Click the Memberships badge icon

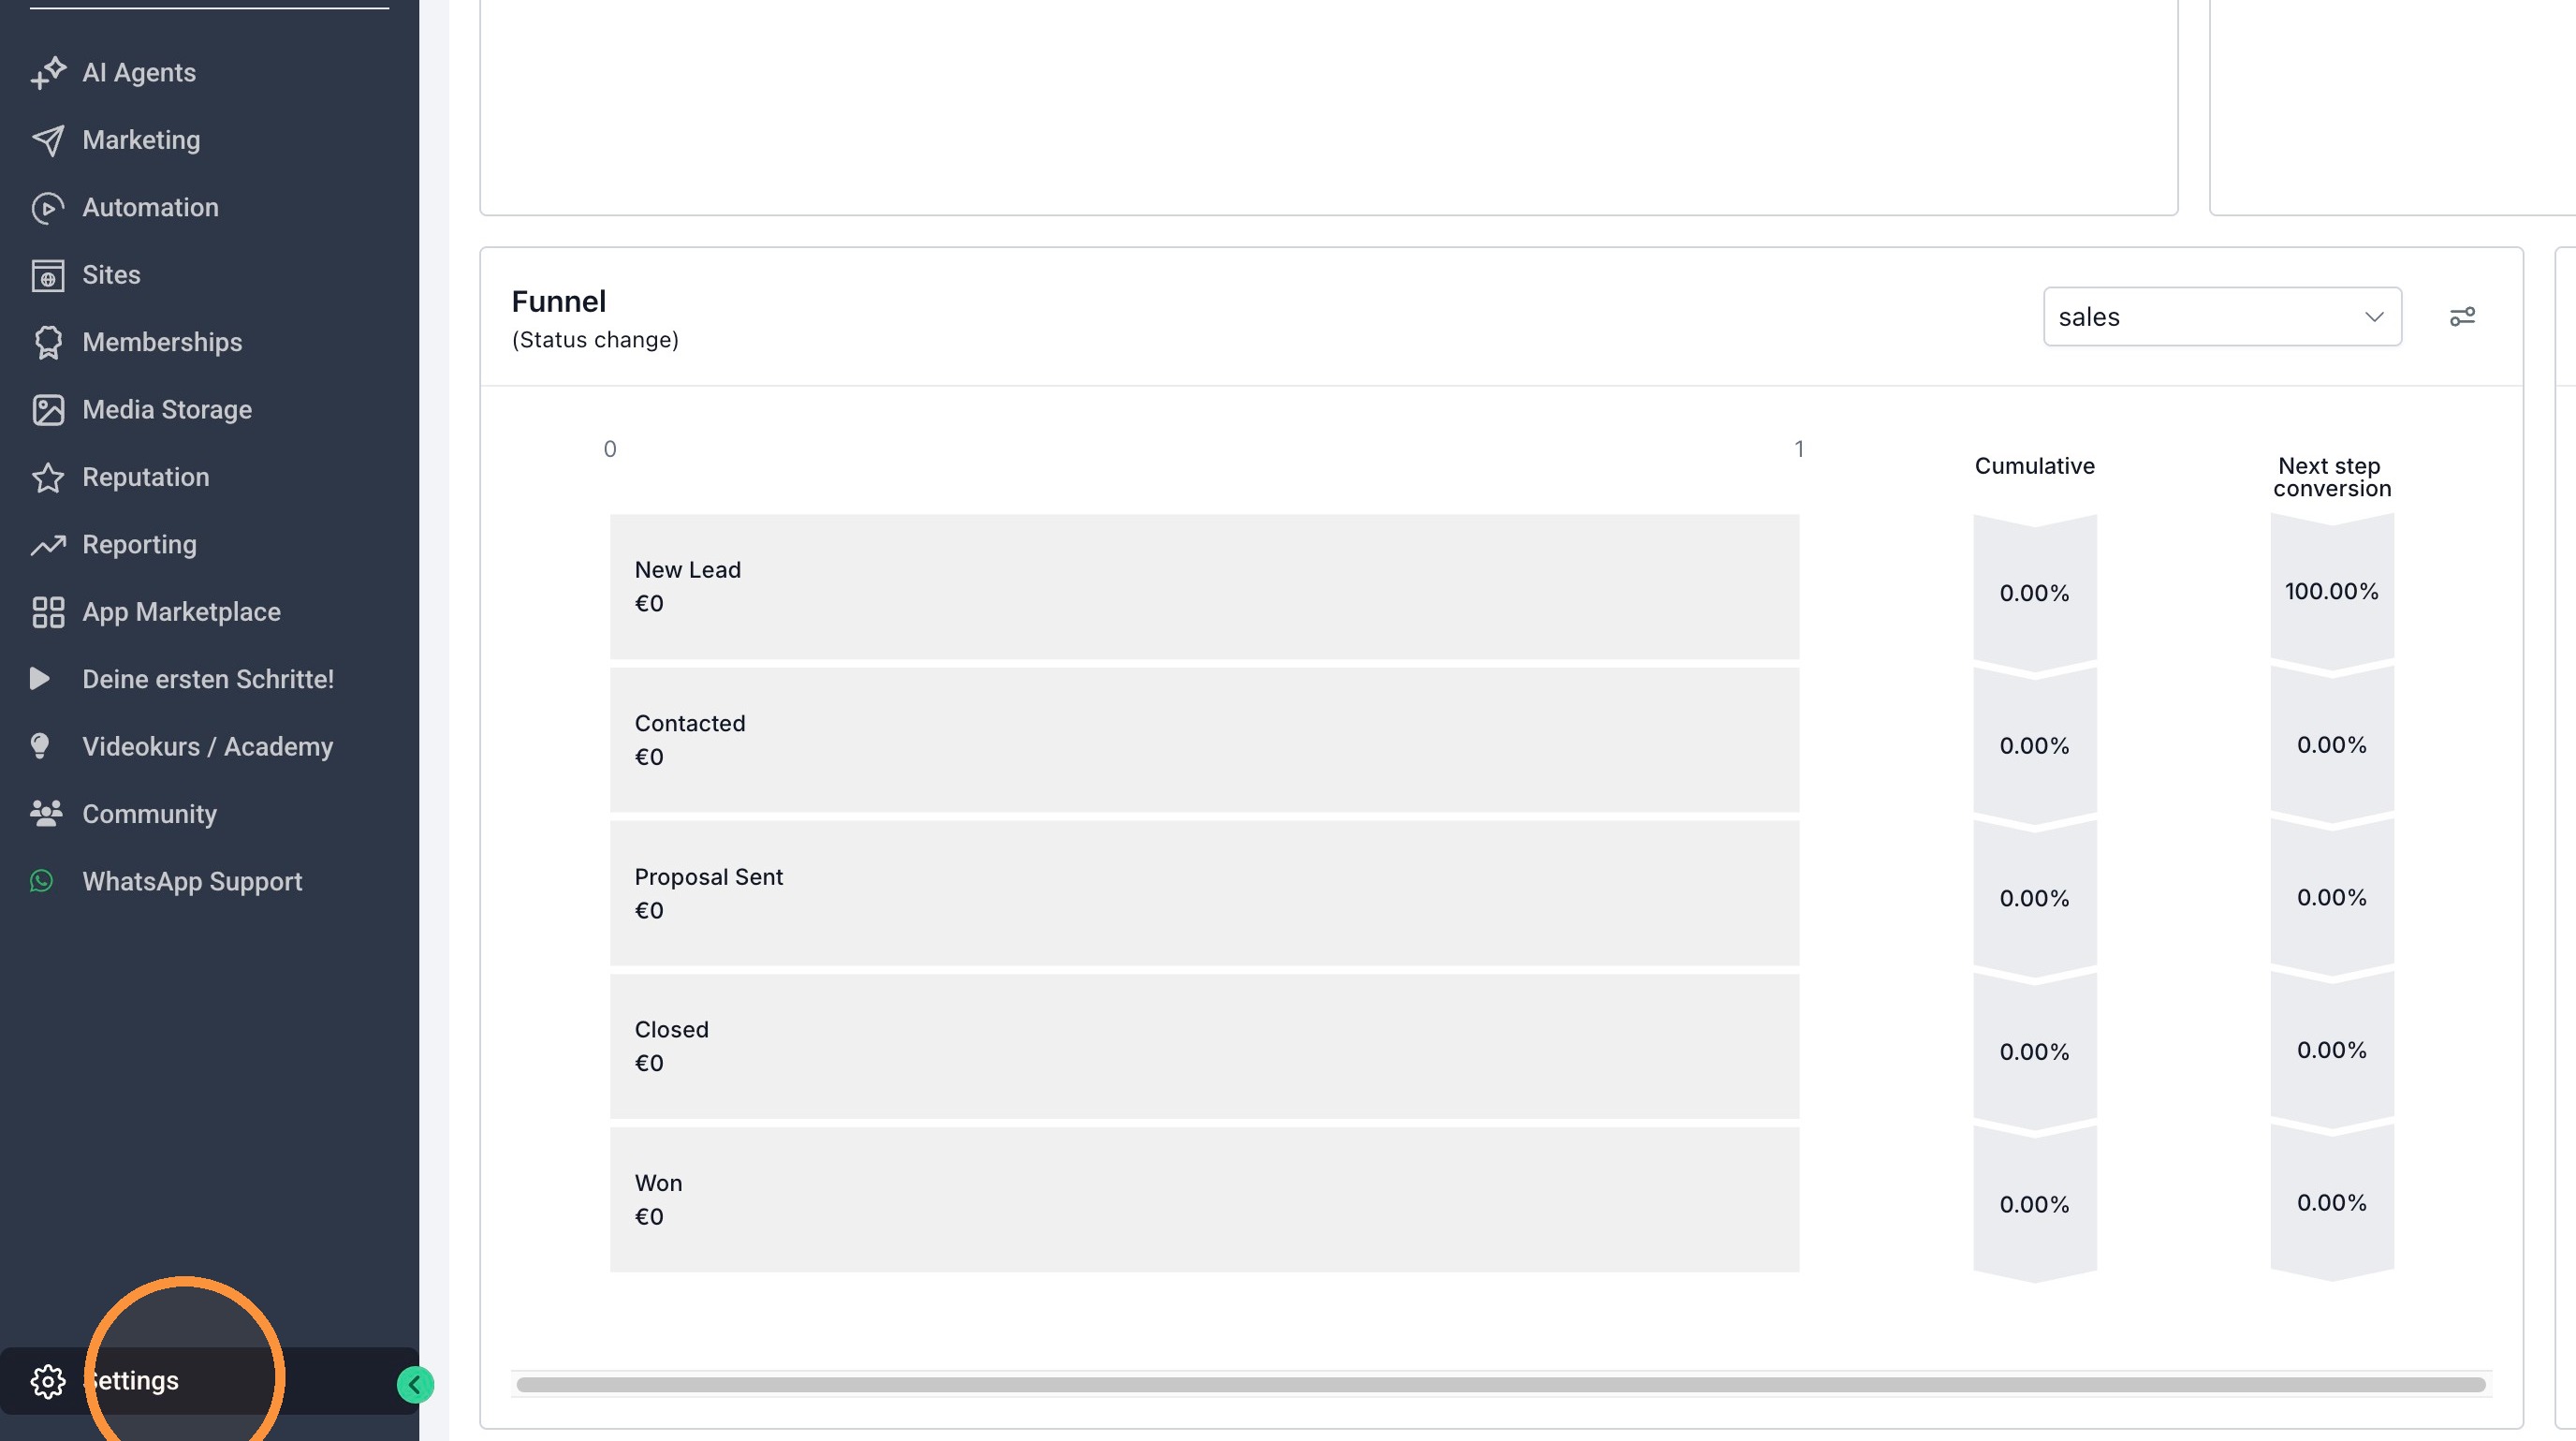point(48,342)
